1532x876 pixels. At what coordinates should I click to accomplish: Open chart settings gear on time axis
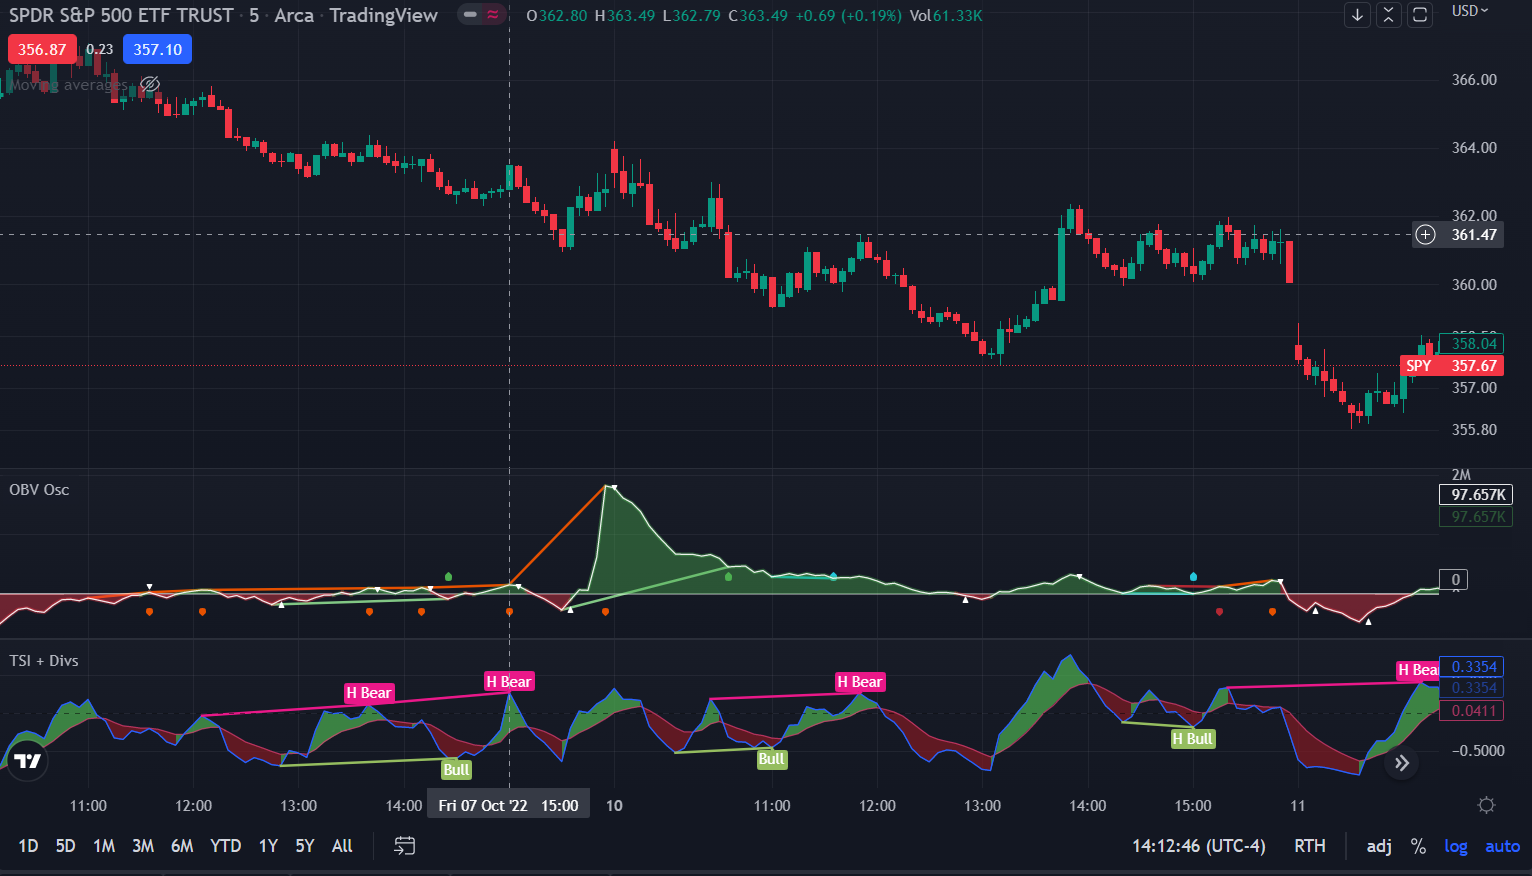coord(1486,805)
